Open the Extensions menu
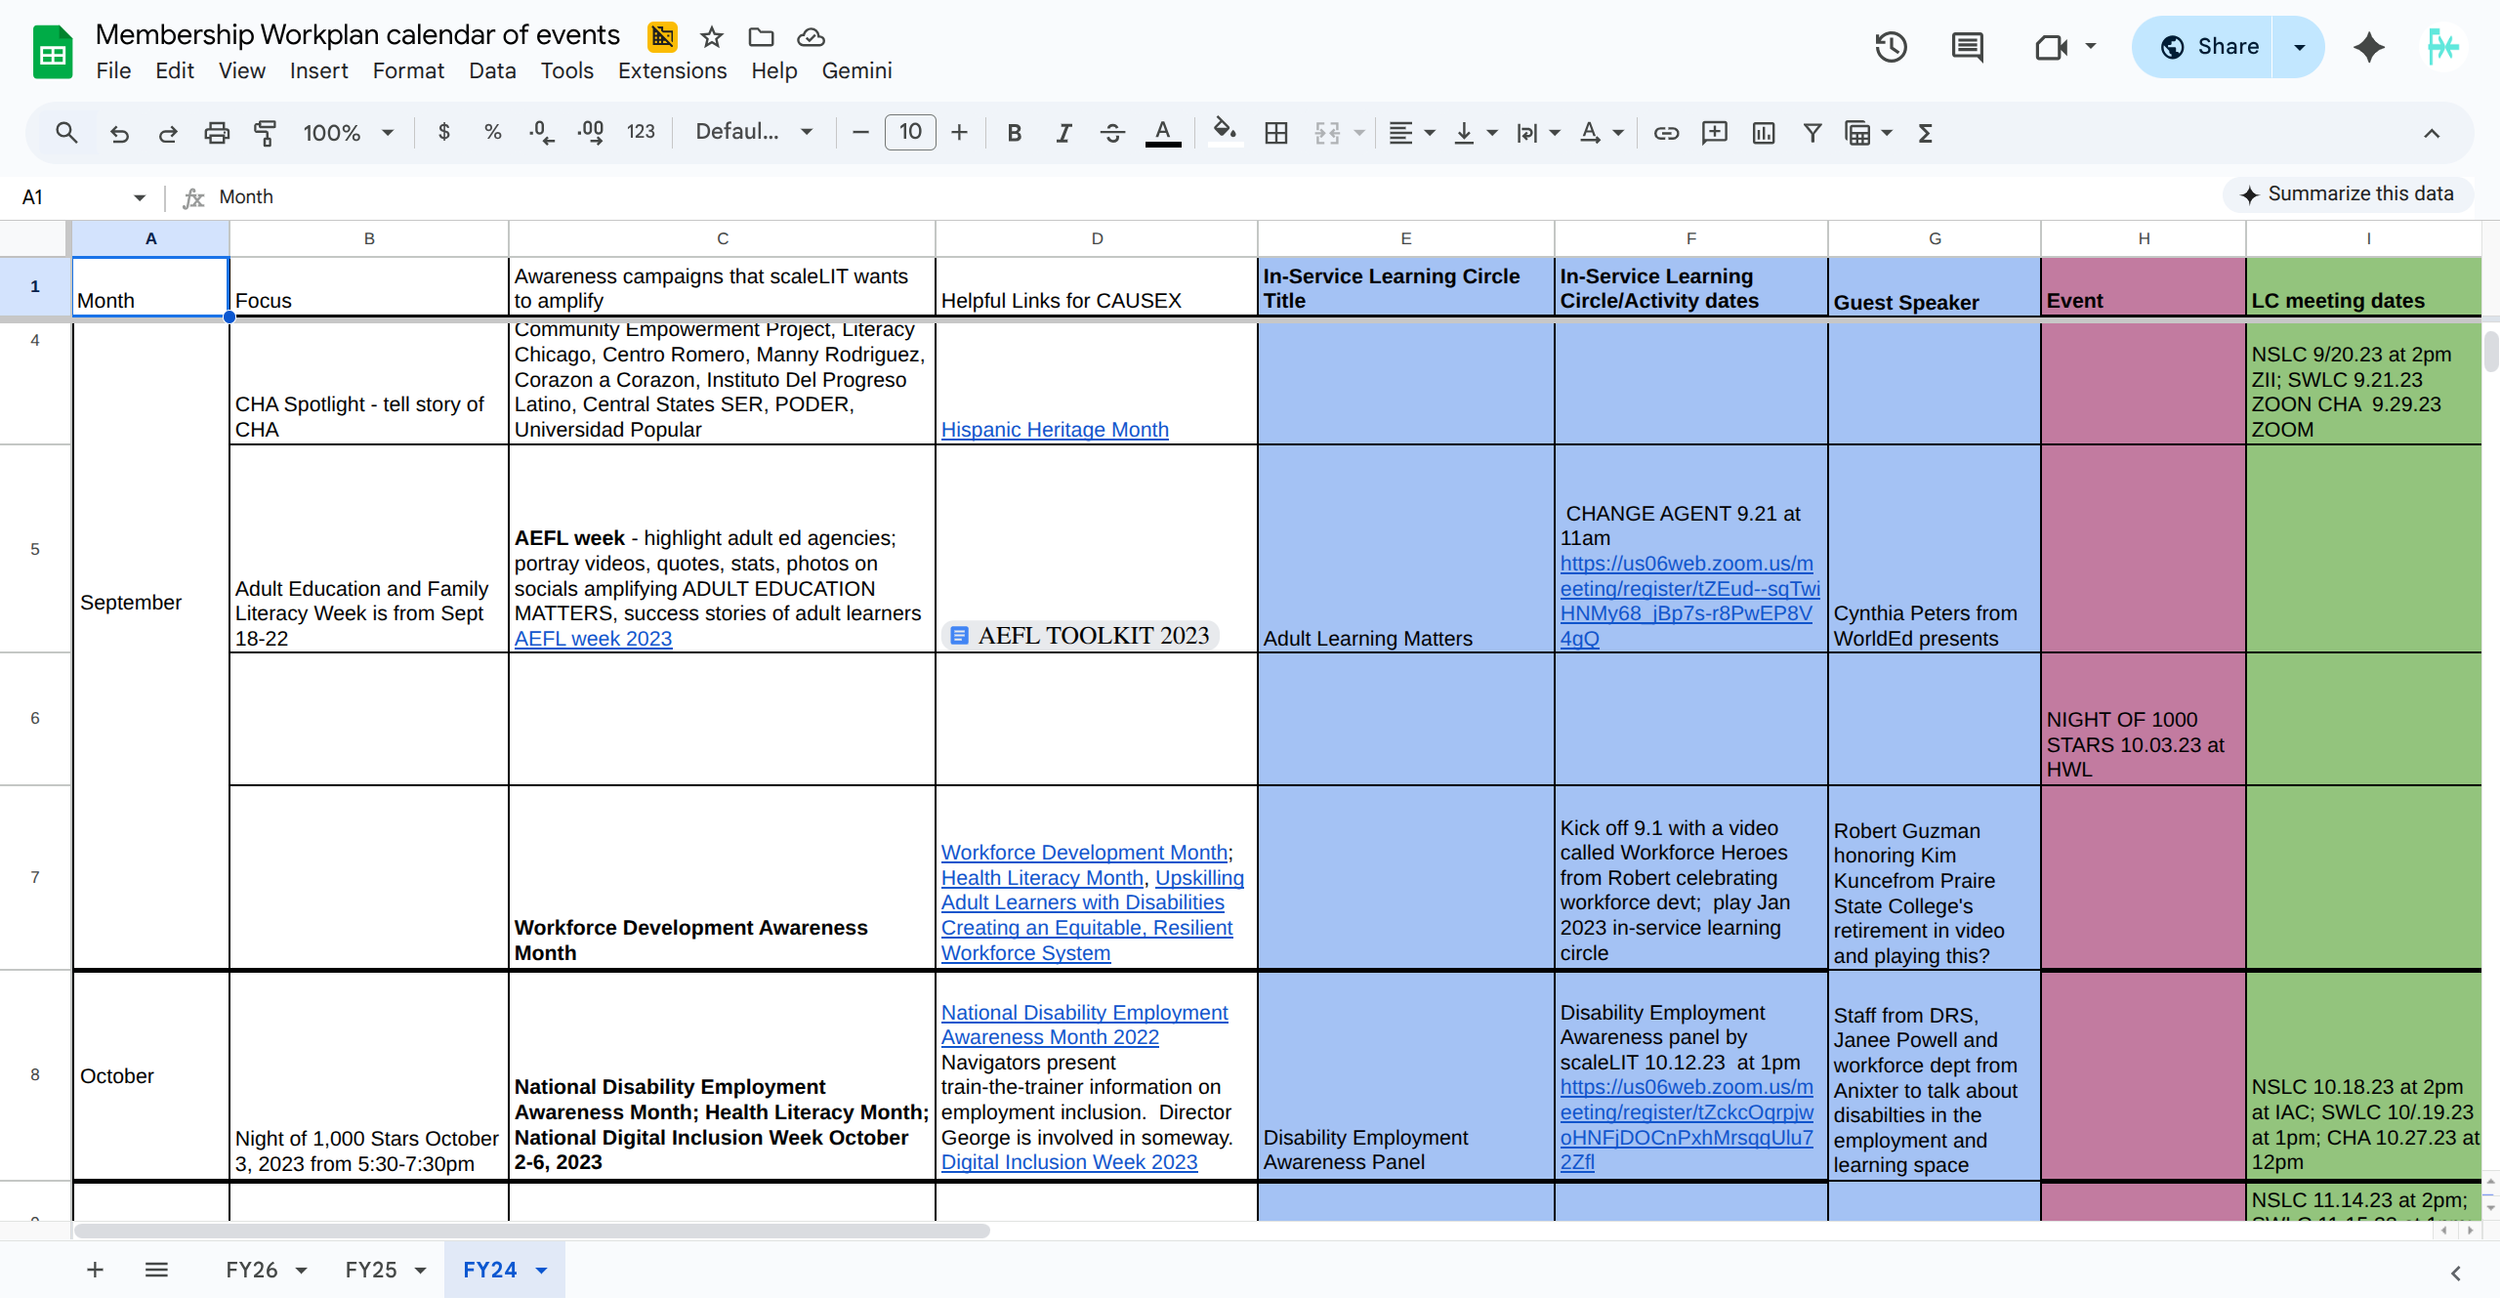This screenshot has width=2500, height=1299. tap(672, 71)
